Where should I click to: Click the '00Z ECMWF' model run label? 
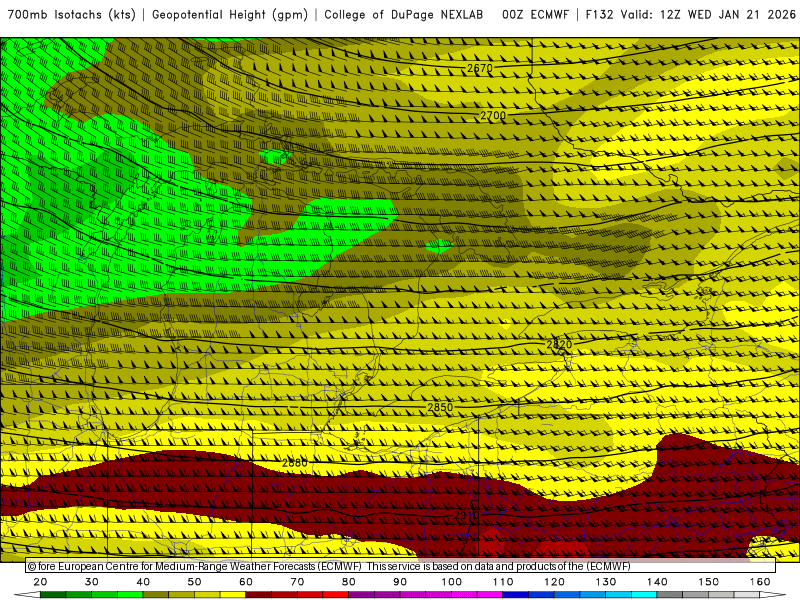click(x=535, y=15)
